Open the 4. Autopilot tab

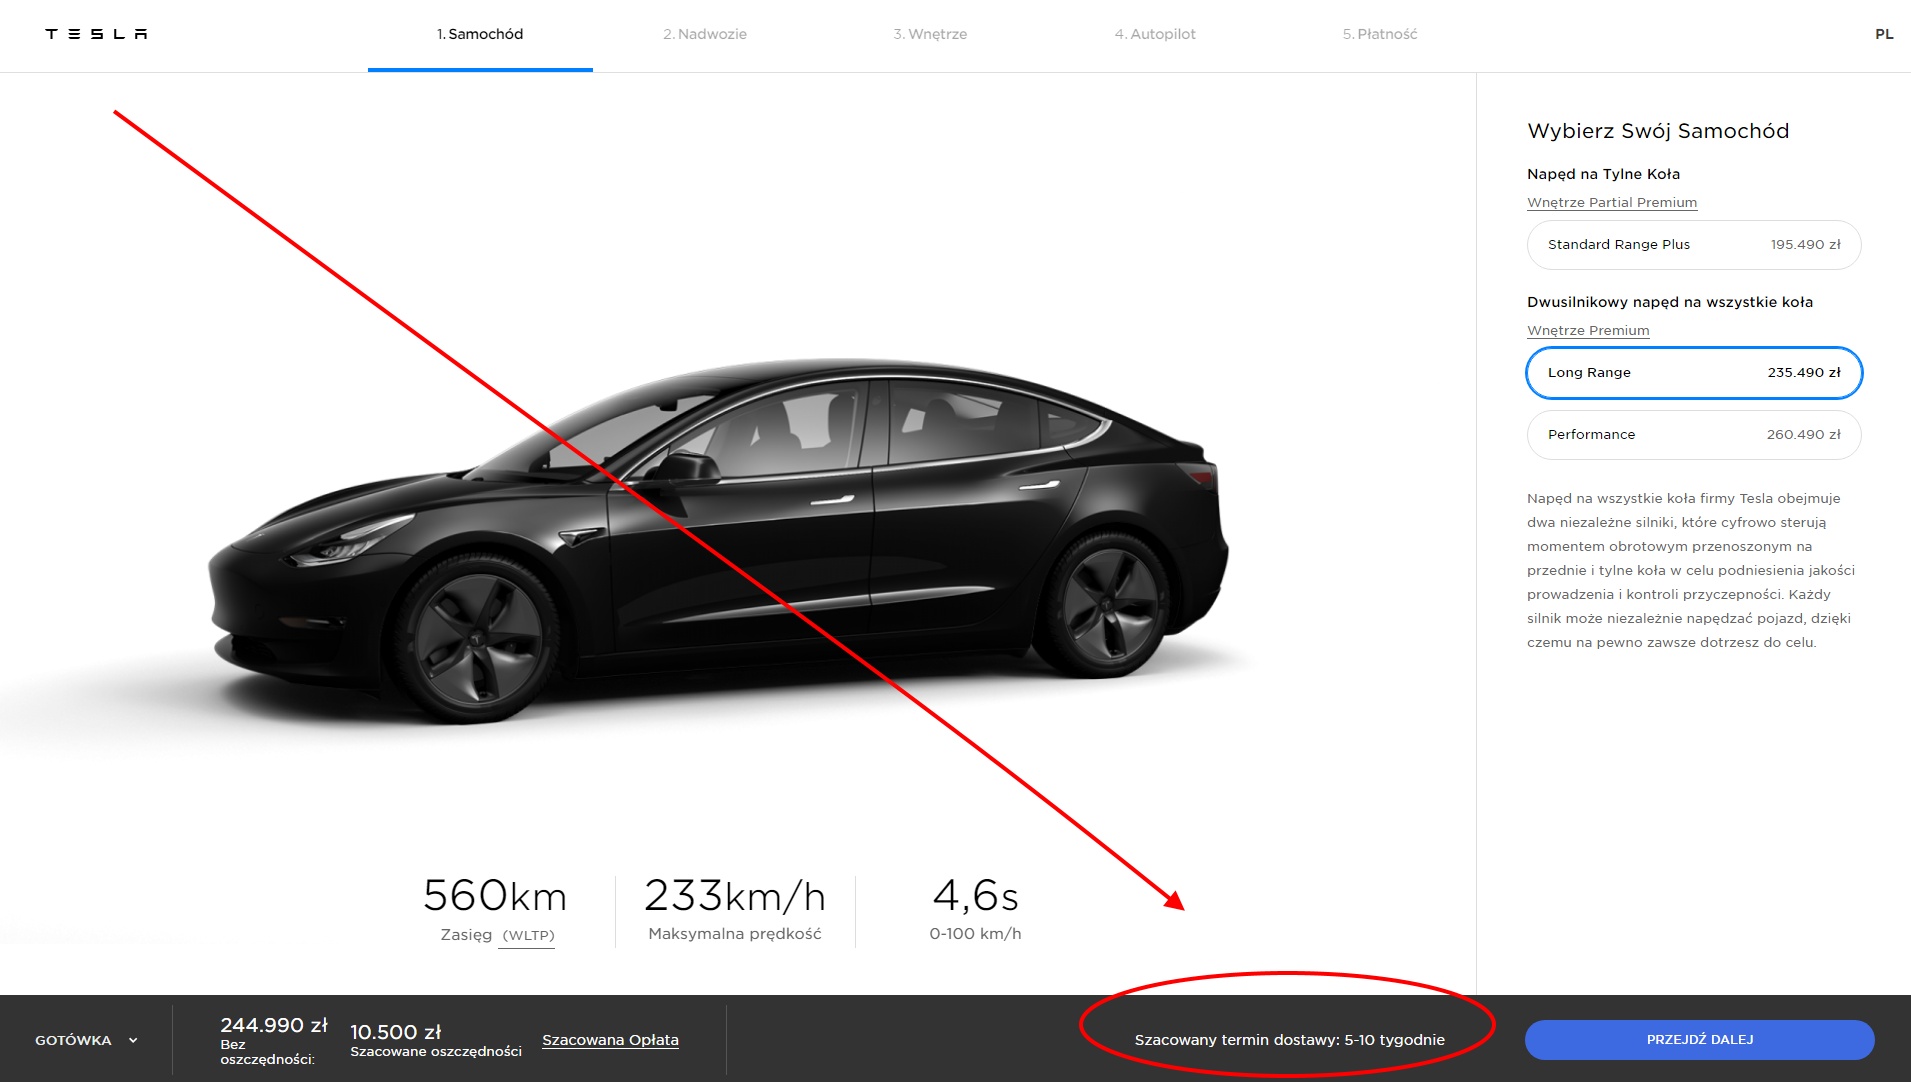(x=1155, y=34)
